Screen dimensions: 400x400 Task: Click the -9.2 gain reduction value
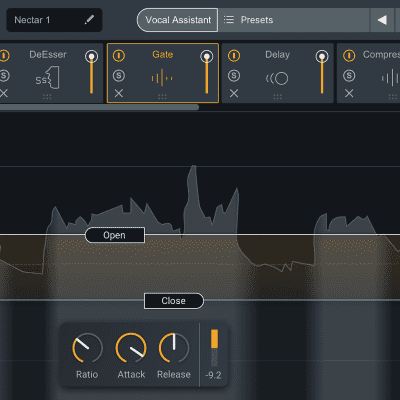tap(213, 375)
